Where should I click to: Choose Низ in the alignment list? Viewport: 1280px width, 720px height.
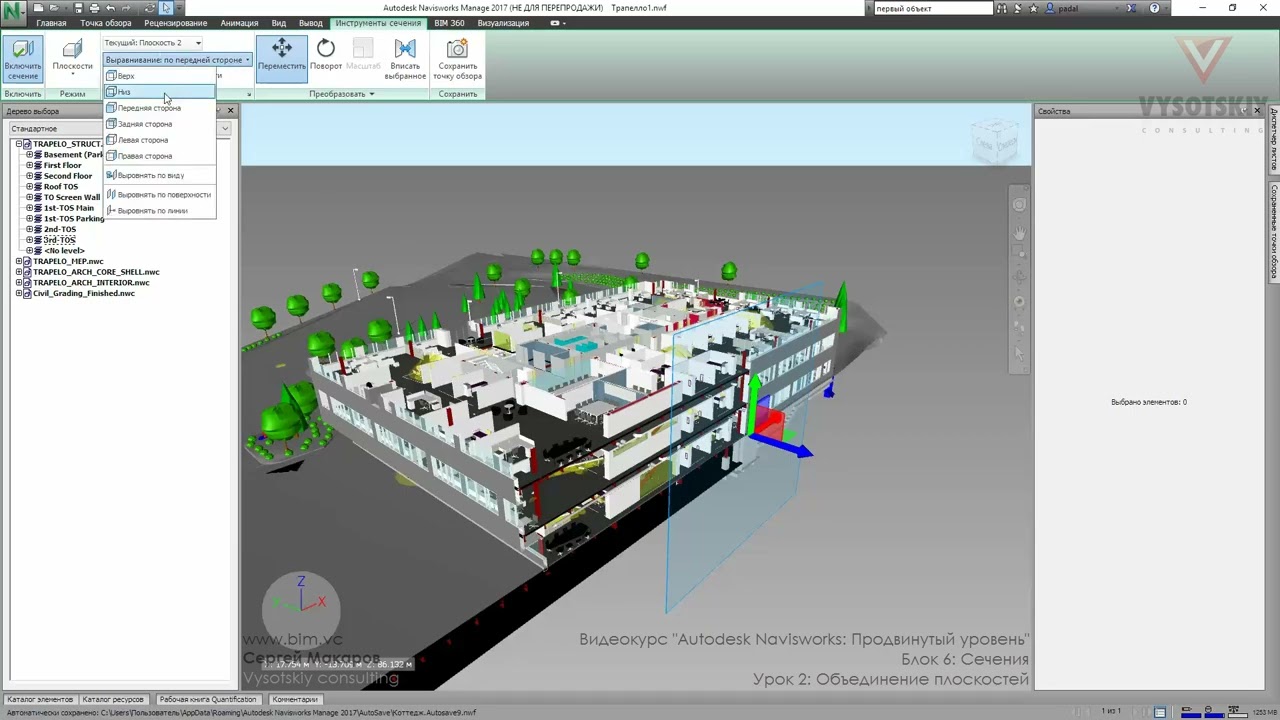pyautogui.click(x=159, y=92)
